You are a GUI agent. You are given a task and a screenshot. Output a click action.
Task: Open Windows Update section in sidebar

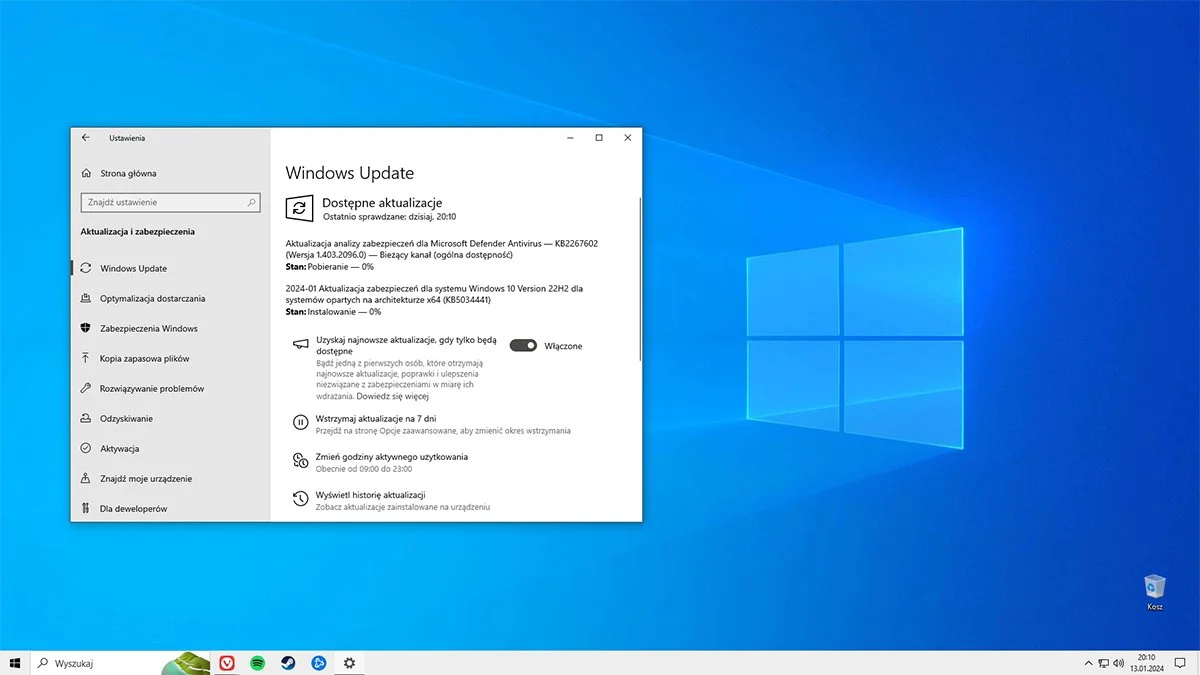pyautogui.click(x=134, y=268)
